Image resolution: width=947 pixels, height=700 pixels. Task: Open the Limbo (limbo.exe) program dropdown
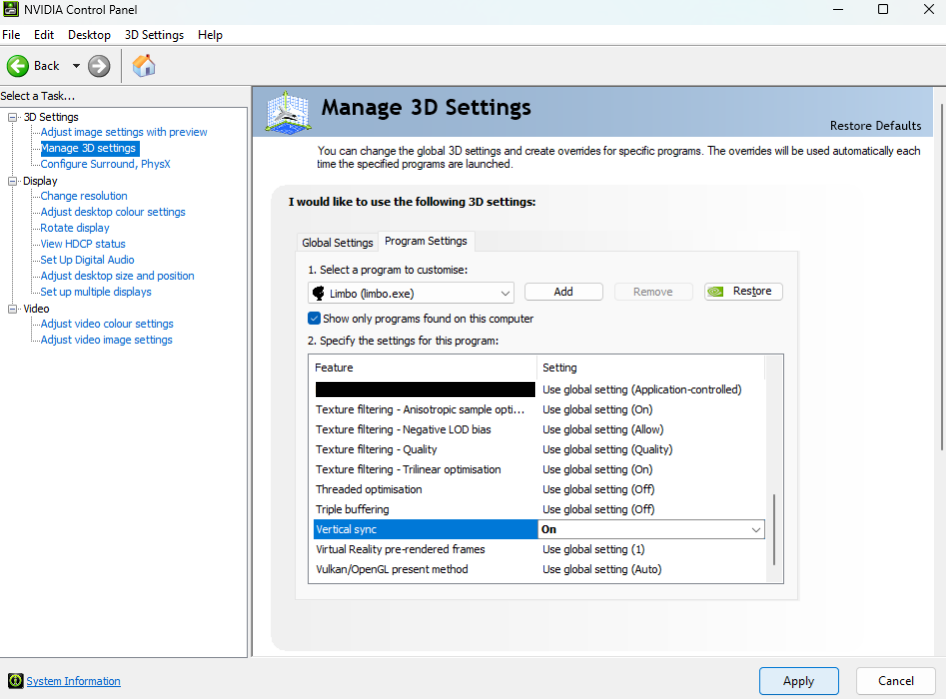[x=411, y=293]
